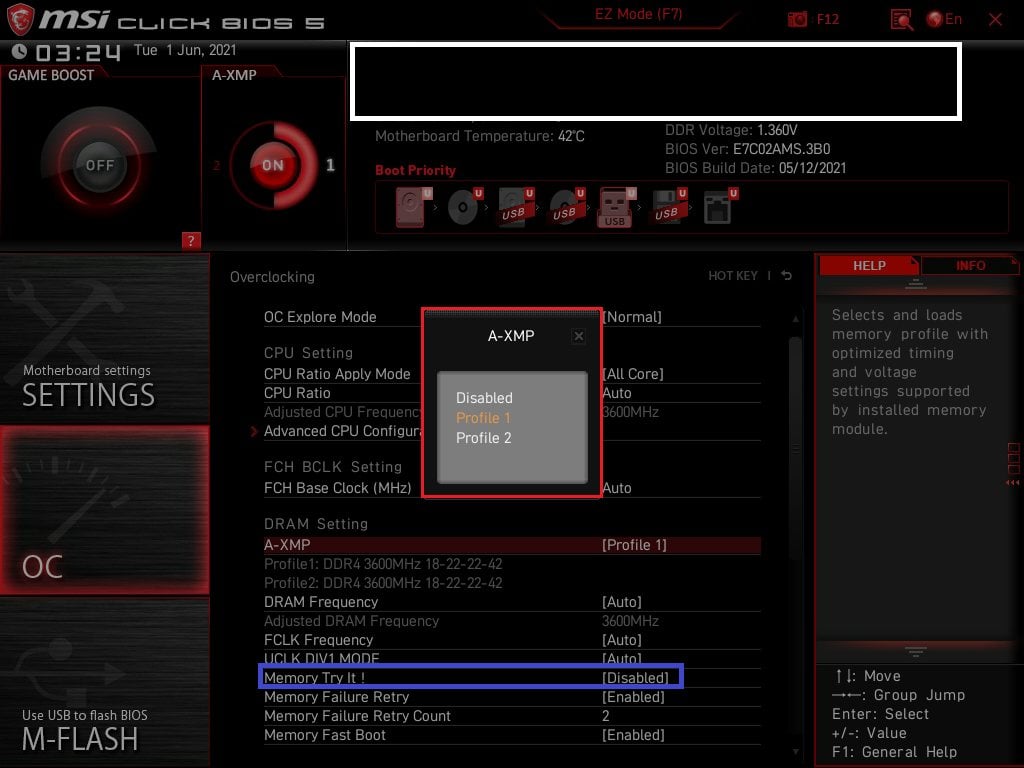Toggle the GAME BOOST knob currently OFF
This screenshot has width=1024, height=768.
click(99, 165)
